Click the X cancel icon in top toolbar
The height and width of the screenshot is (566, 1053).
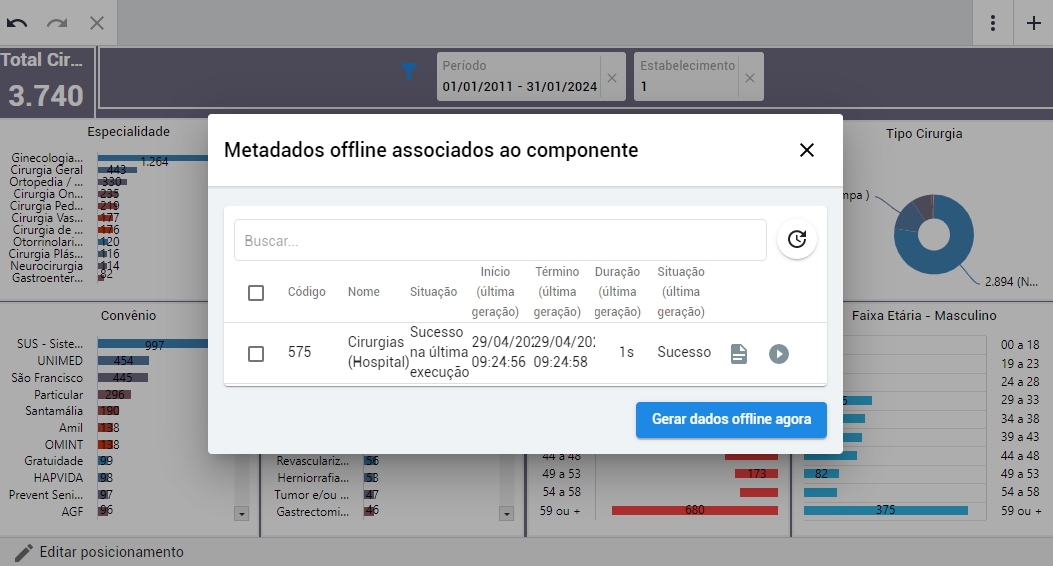tap(97, 23)
